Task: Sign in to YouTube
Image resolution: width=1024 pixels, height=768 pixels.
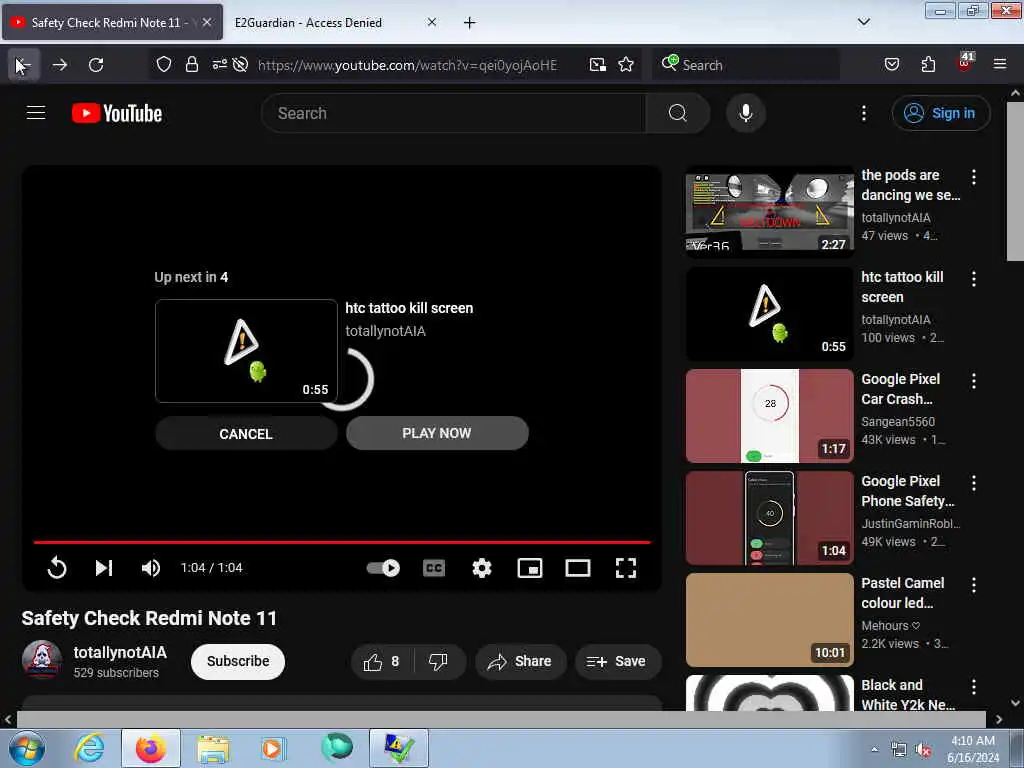Action: (940, 113)
